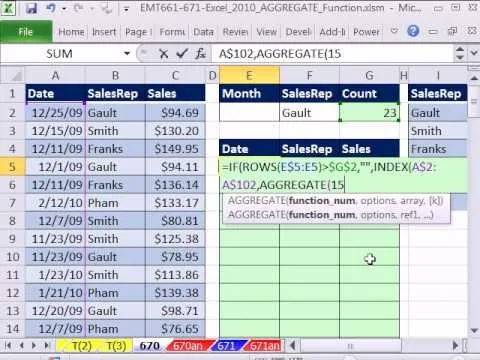Click the vertical scrollbar down arrow

tap(474, 330)
